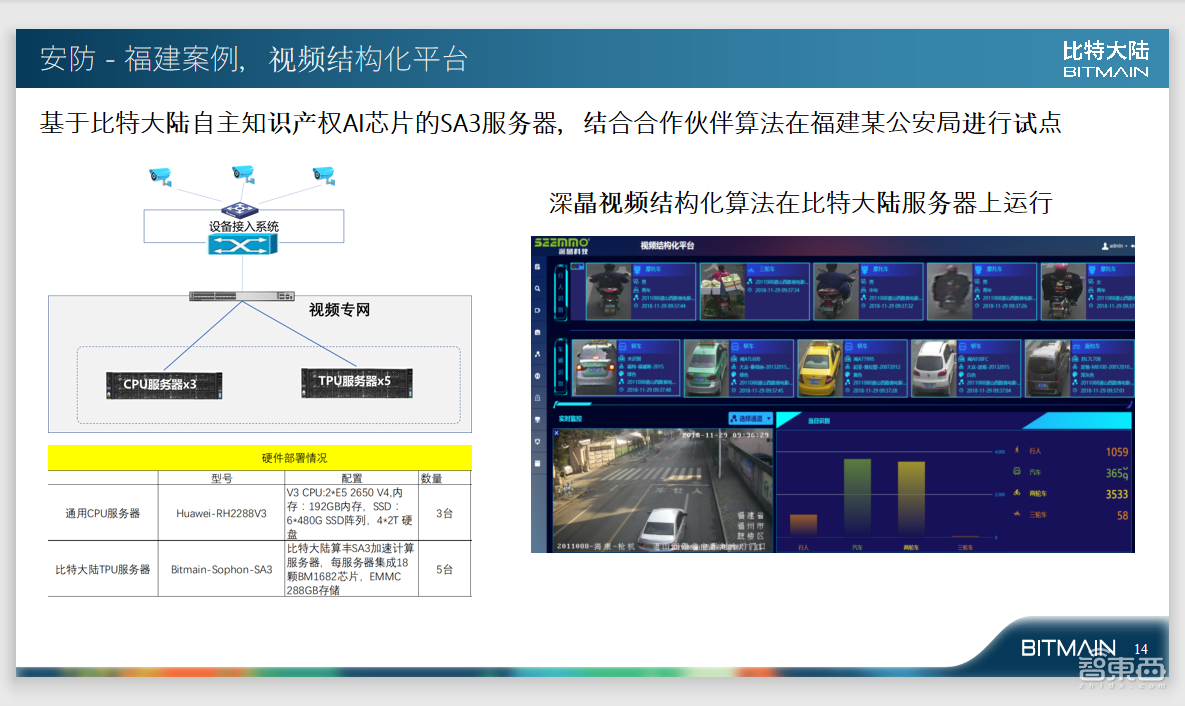Click the admin user icon at top right
Viewport: 1185px width, 706px height.
click(1105, 246)
